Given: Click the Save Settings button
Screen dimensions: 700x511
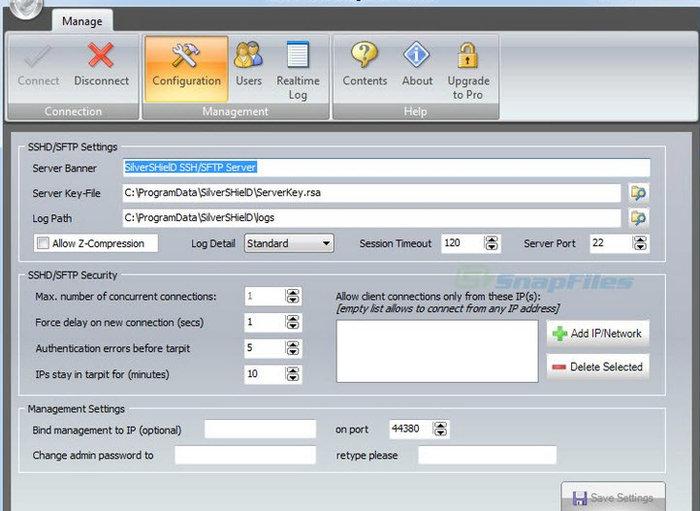Looking at the screenshot, I should (613, 497).
